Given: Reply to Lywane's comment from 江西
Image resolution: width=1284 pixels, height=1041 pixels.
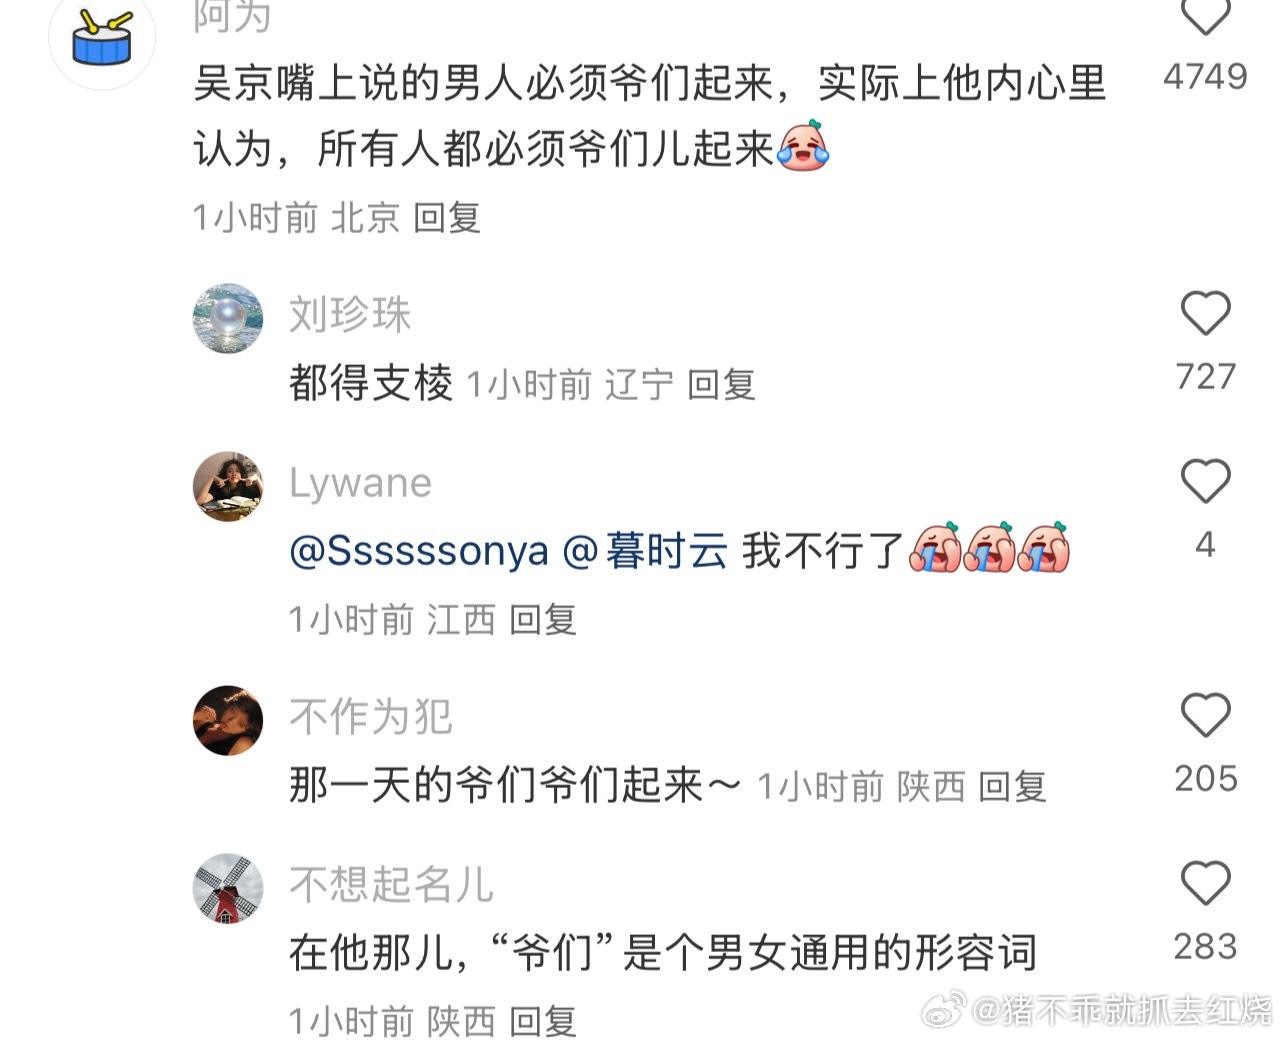Looking at the screenshot, I should click(x=543, y=619).
